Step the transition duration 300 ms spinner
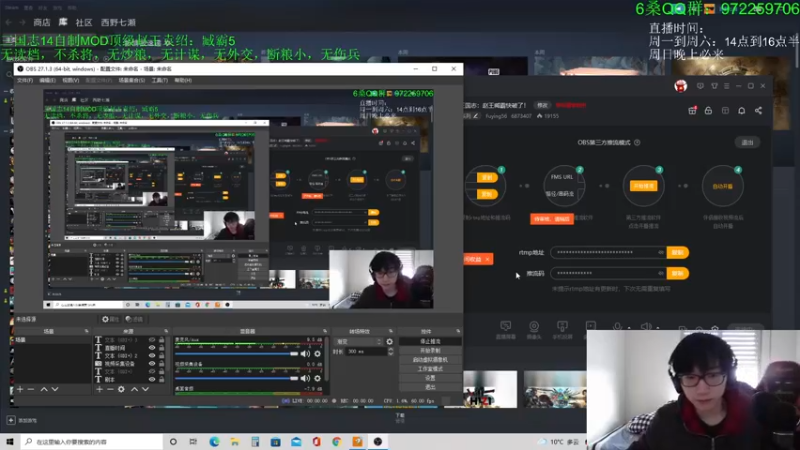This screenshot has width=800, height=450. [390, 352]
